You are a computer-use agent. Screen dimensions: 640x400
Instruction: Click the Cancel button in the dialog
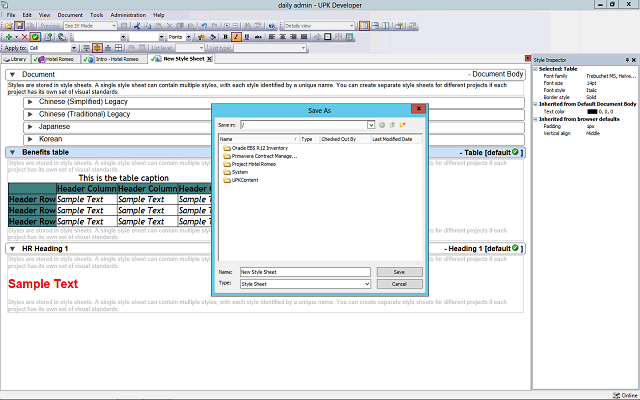(399, 284)
